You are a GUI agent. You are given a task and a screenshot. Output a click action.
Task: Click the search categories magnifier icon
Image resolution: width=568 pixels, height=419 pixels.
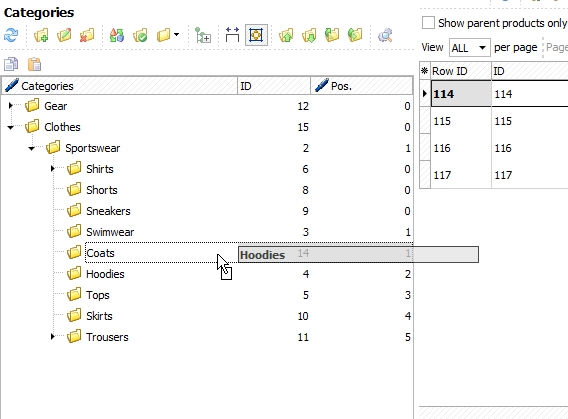click(385, 35)
